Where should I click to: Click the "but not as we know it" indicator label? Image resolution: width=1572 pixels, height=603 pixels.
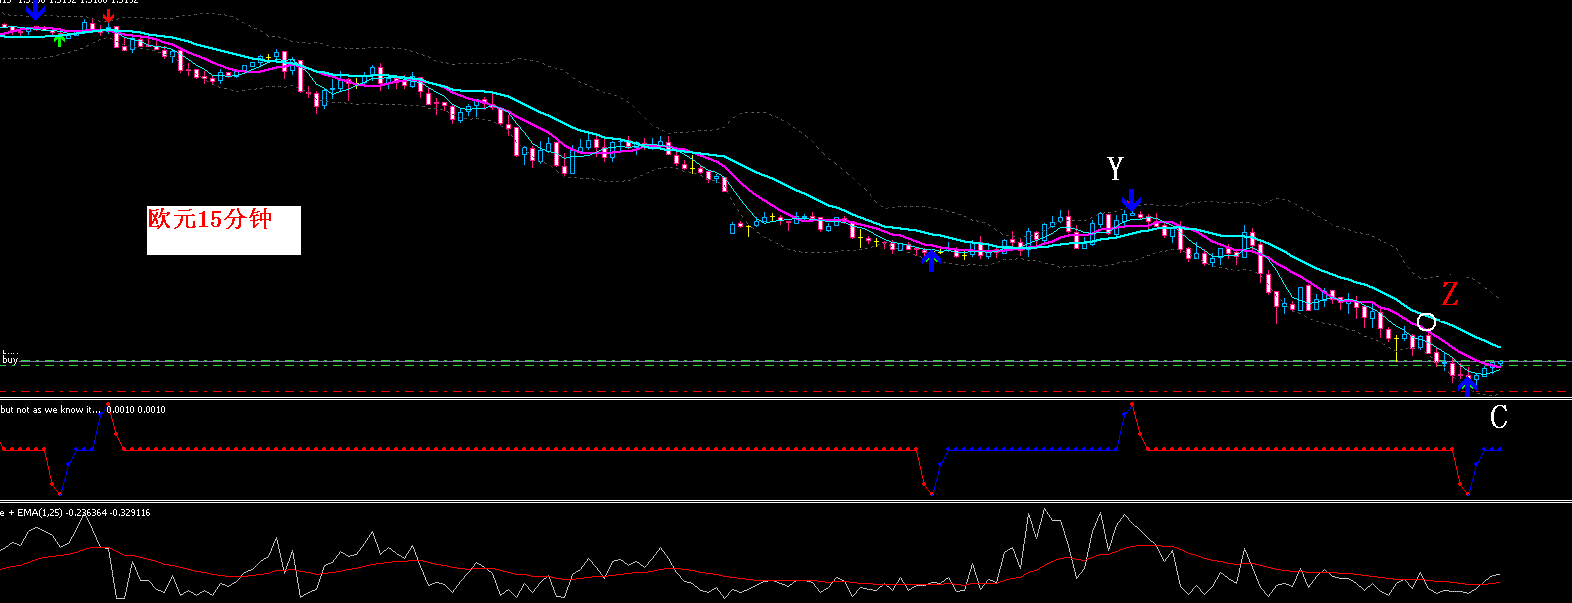[50, 410]
